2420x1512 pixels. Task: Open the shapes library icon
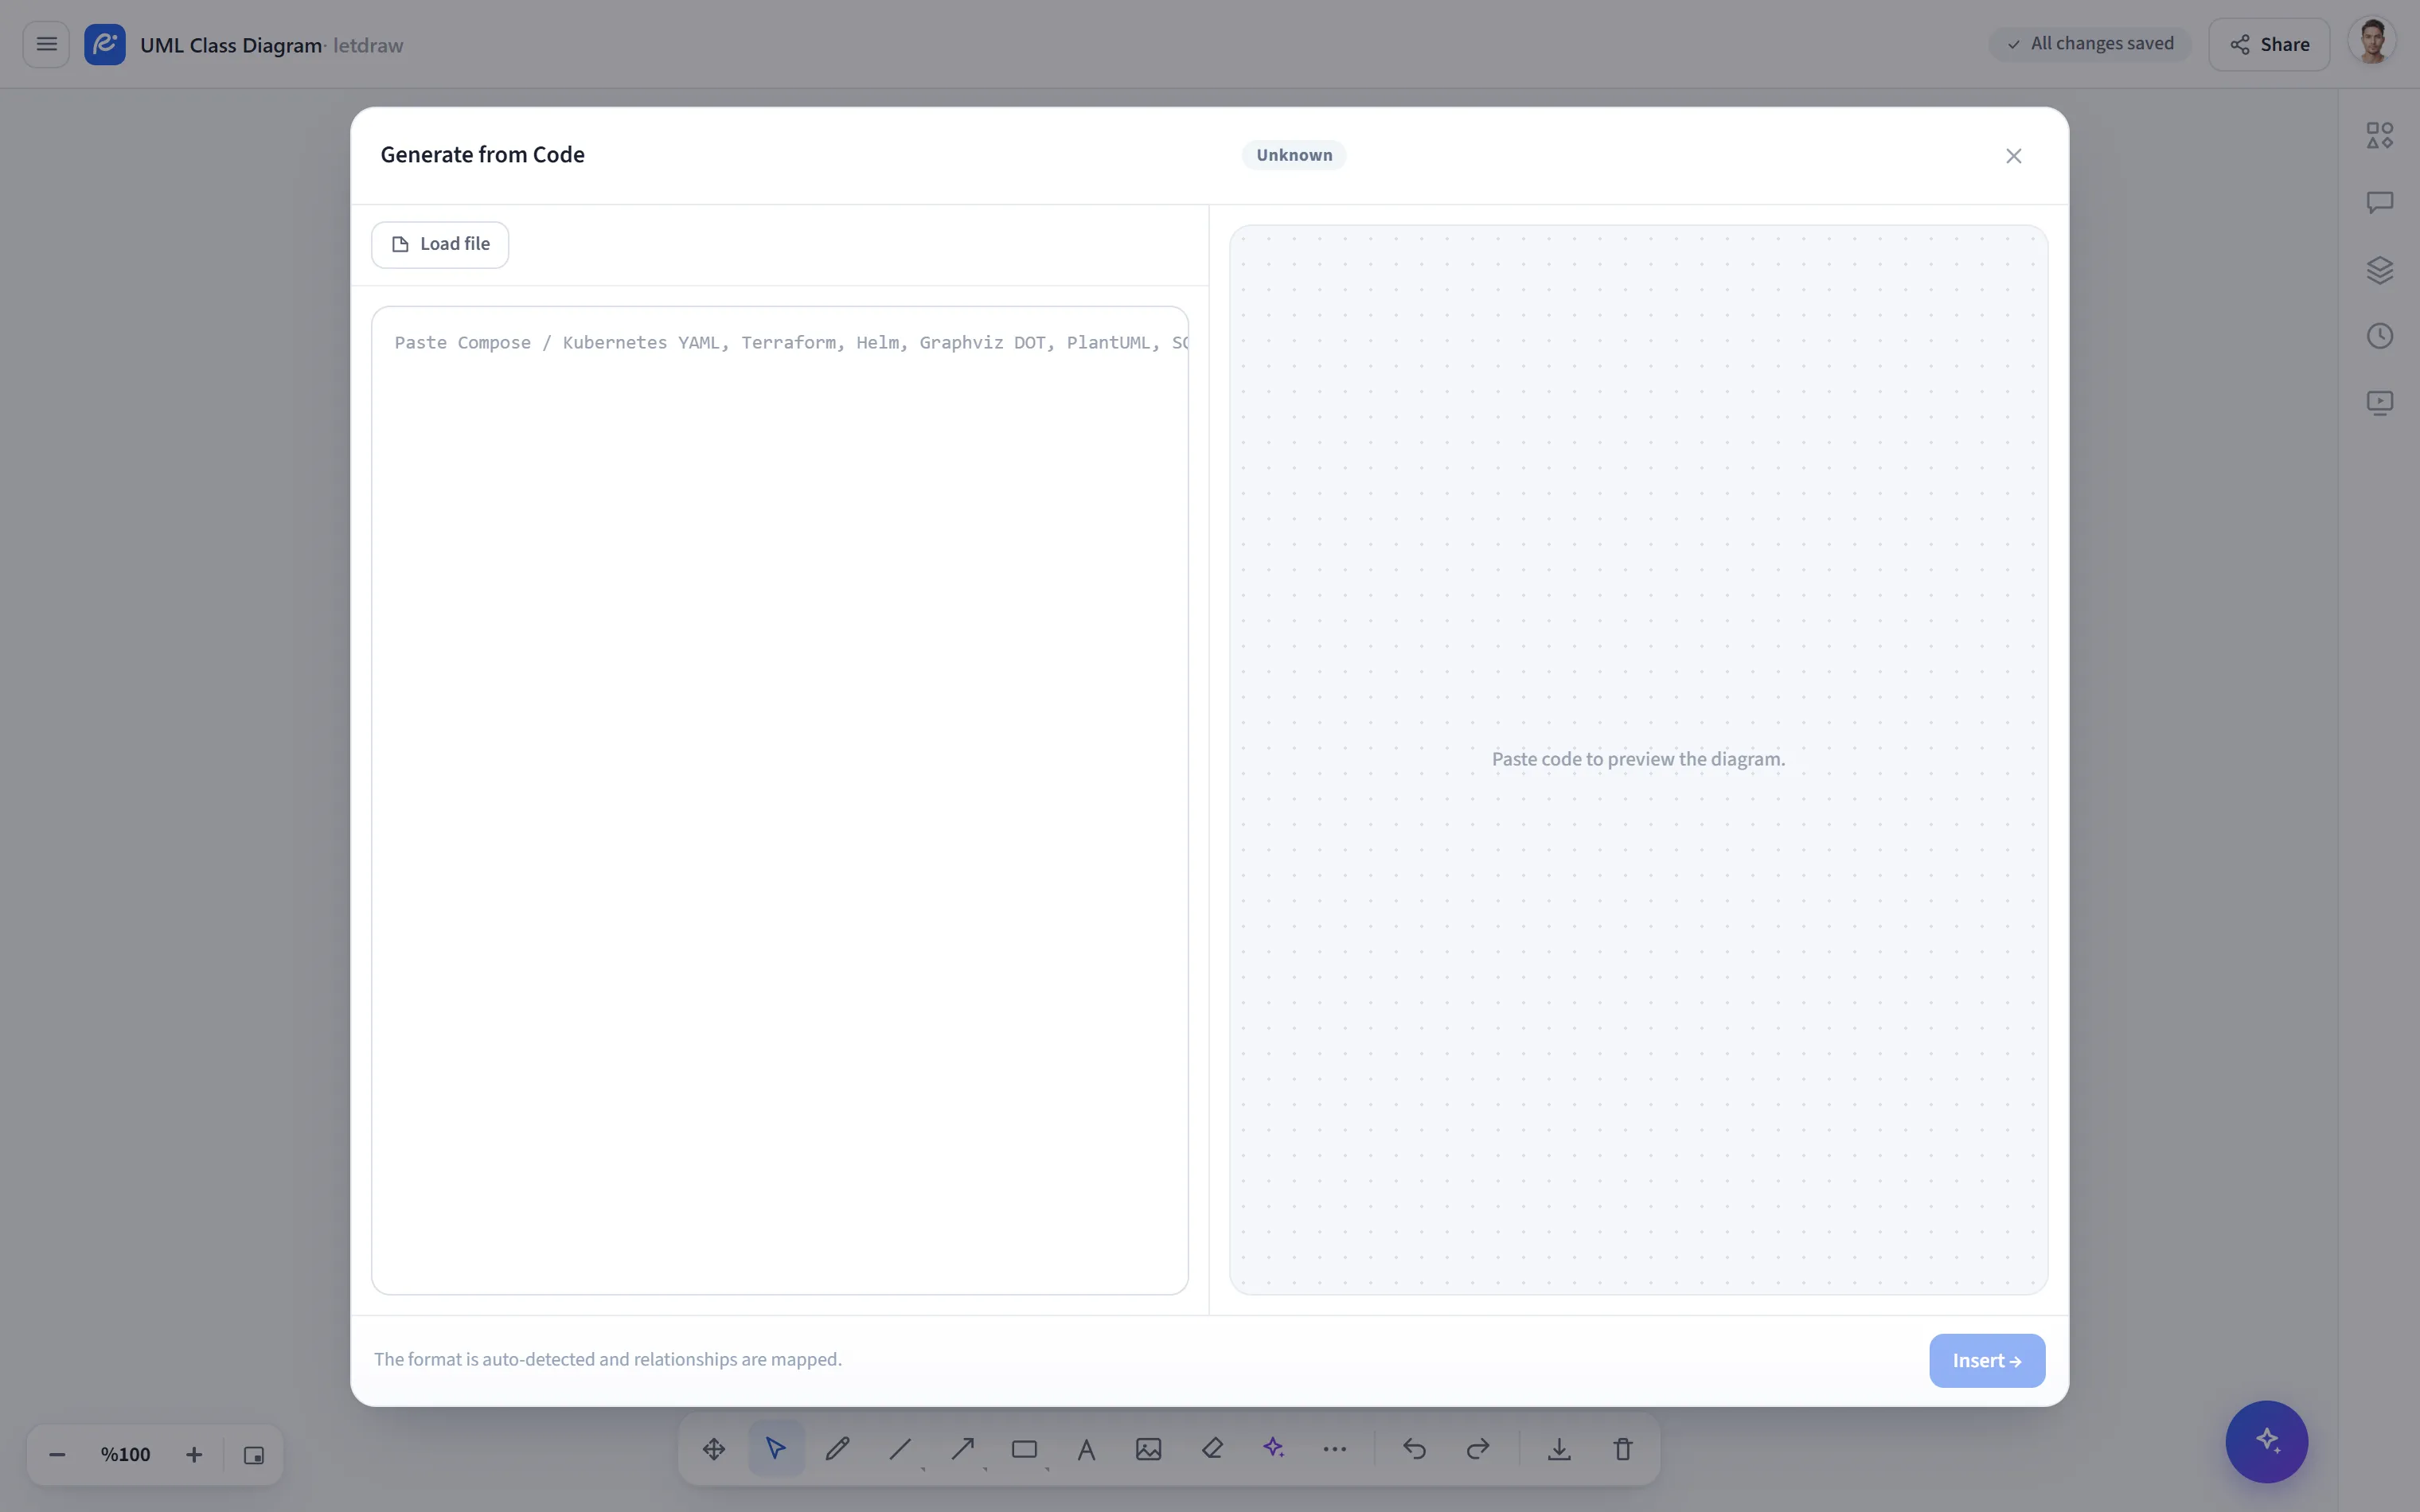2380,135
